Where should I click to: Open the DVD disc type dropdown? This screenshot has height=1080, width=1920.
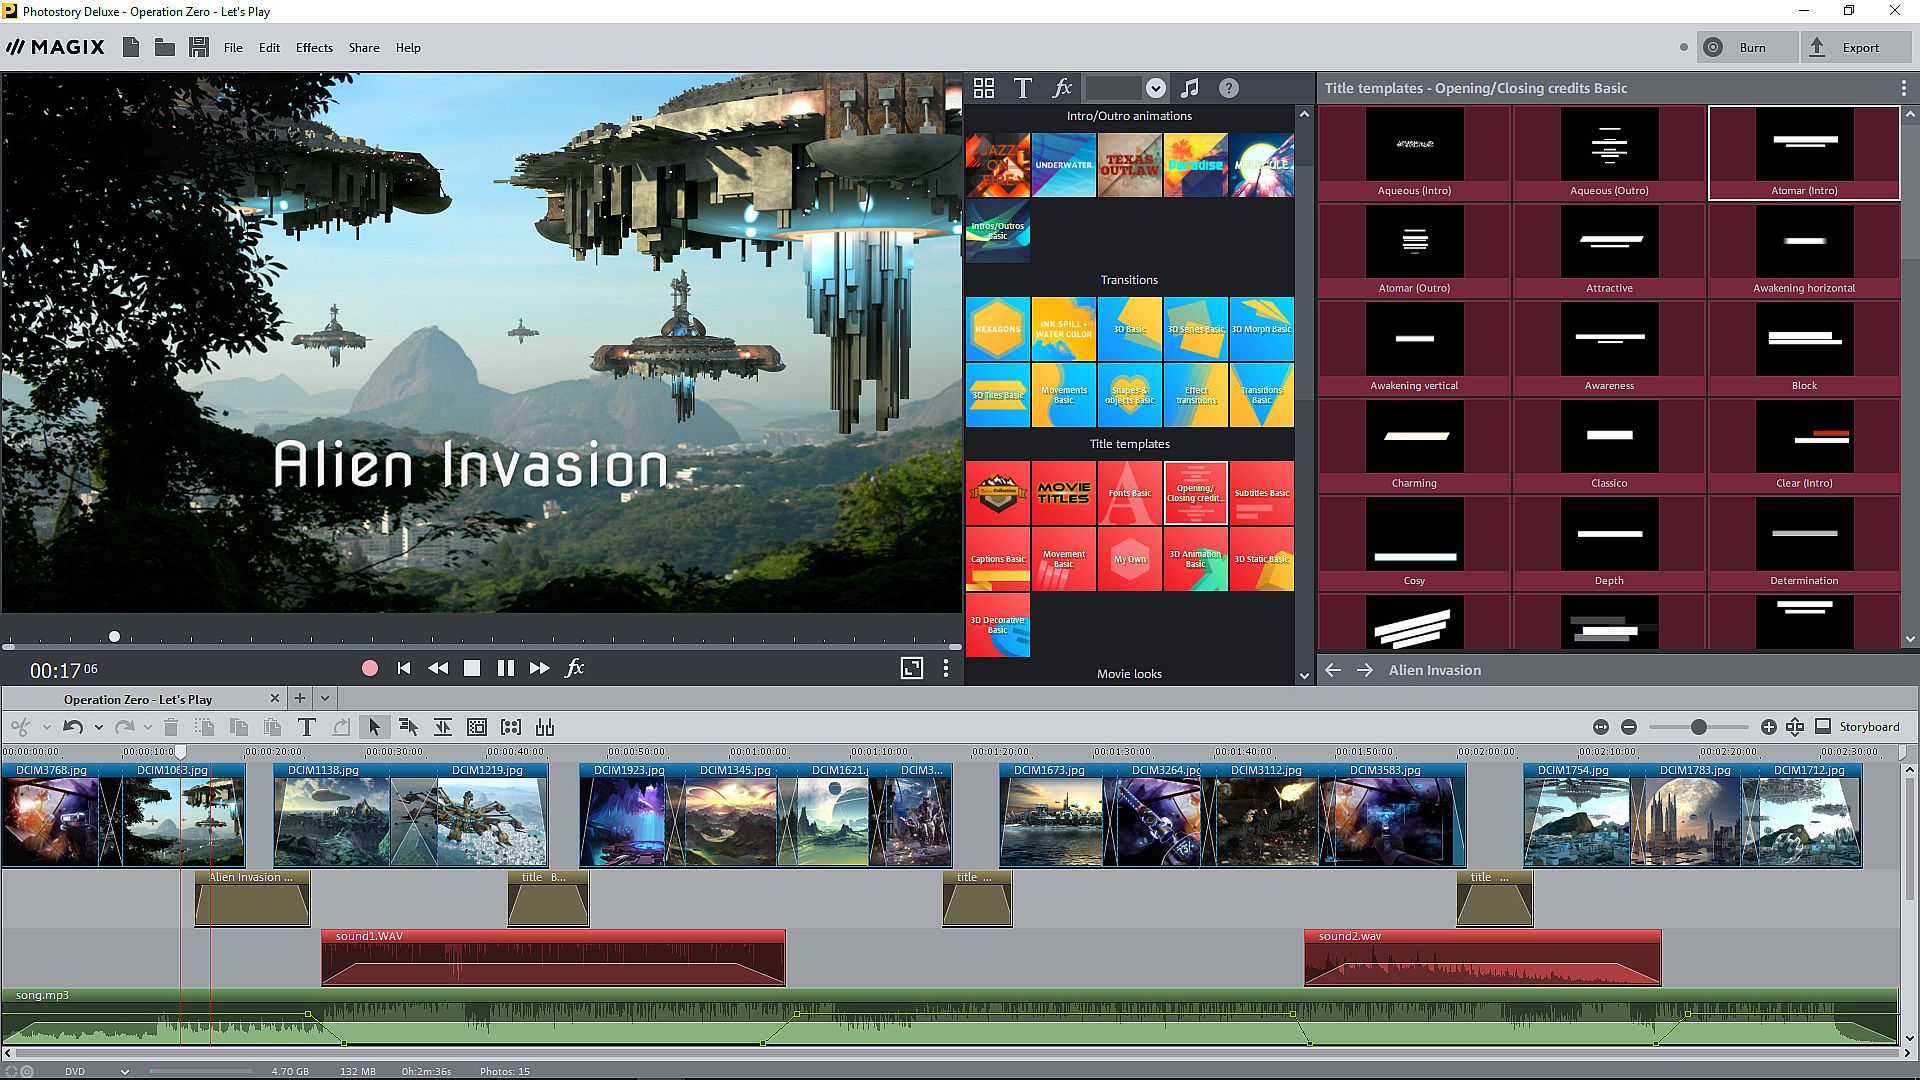(x=124, y=1071)
